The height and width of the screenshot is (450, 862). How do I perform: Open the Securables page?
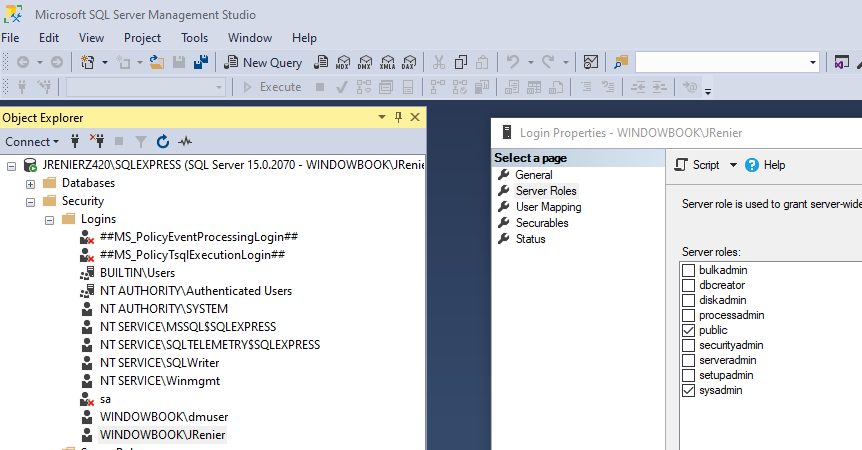(x=542, y=223)
